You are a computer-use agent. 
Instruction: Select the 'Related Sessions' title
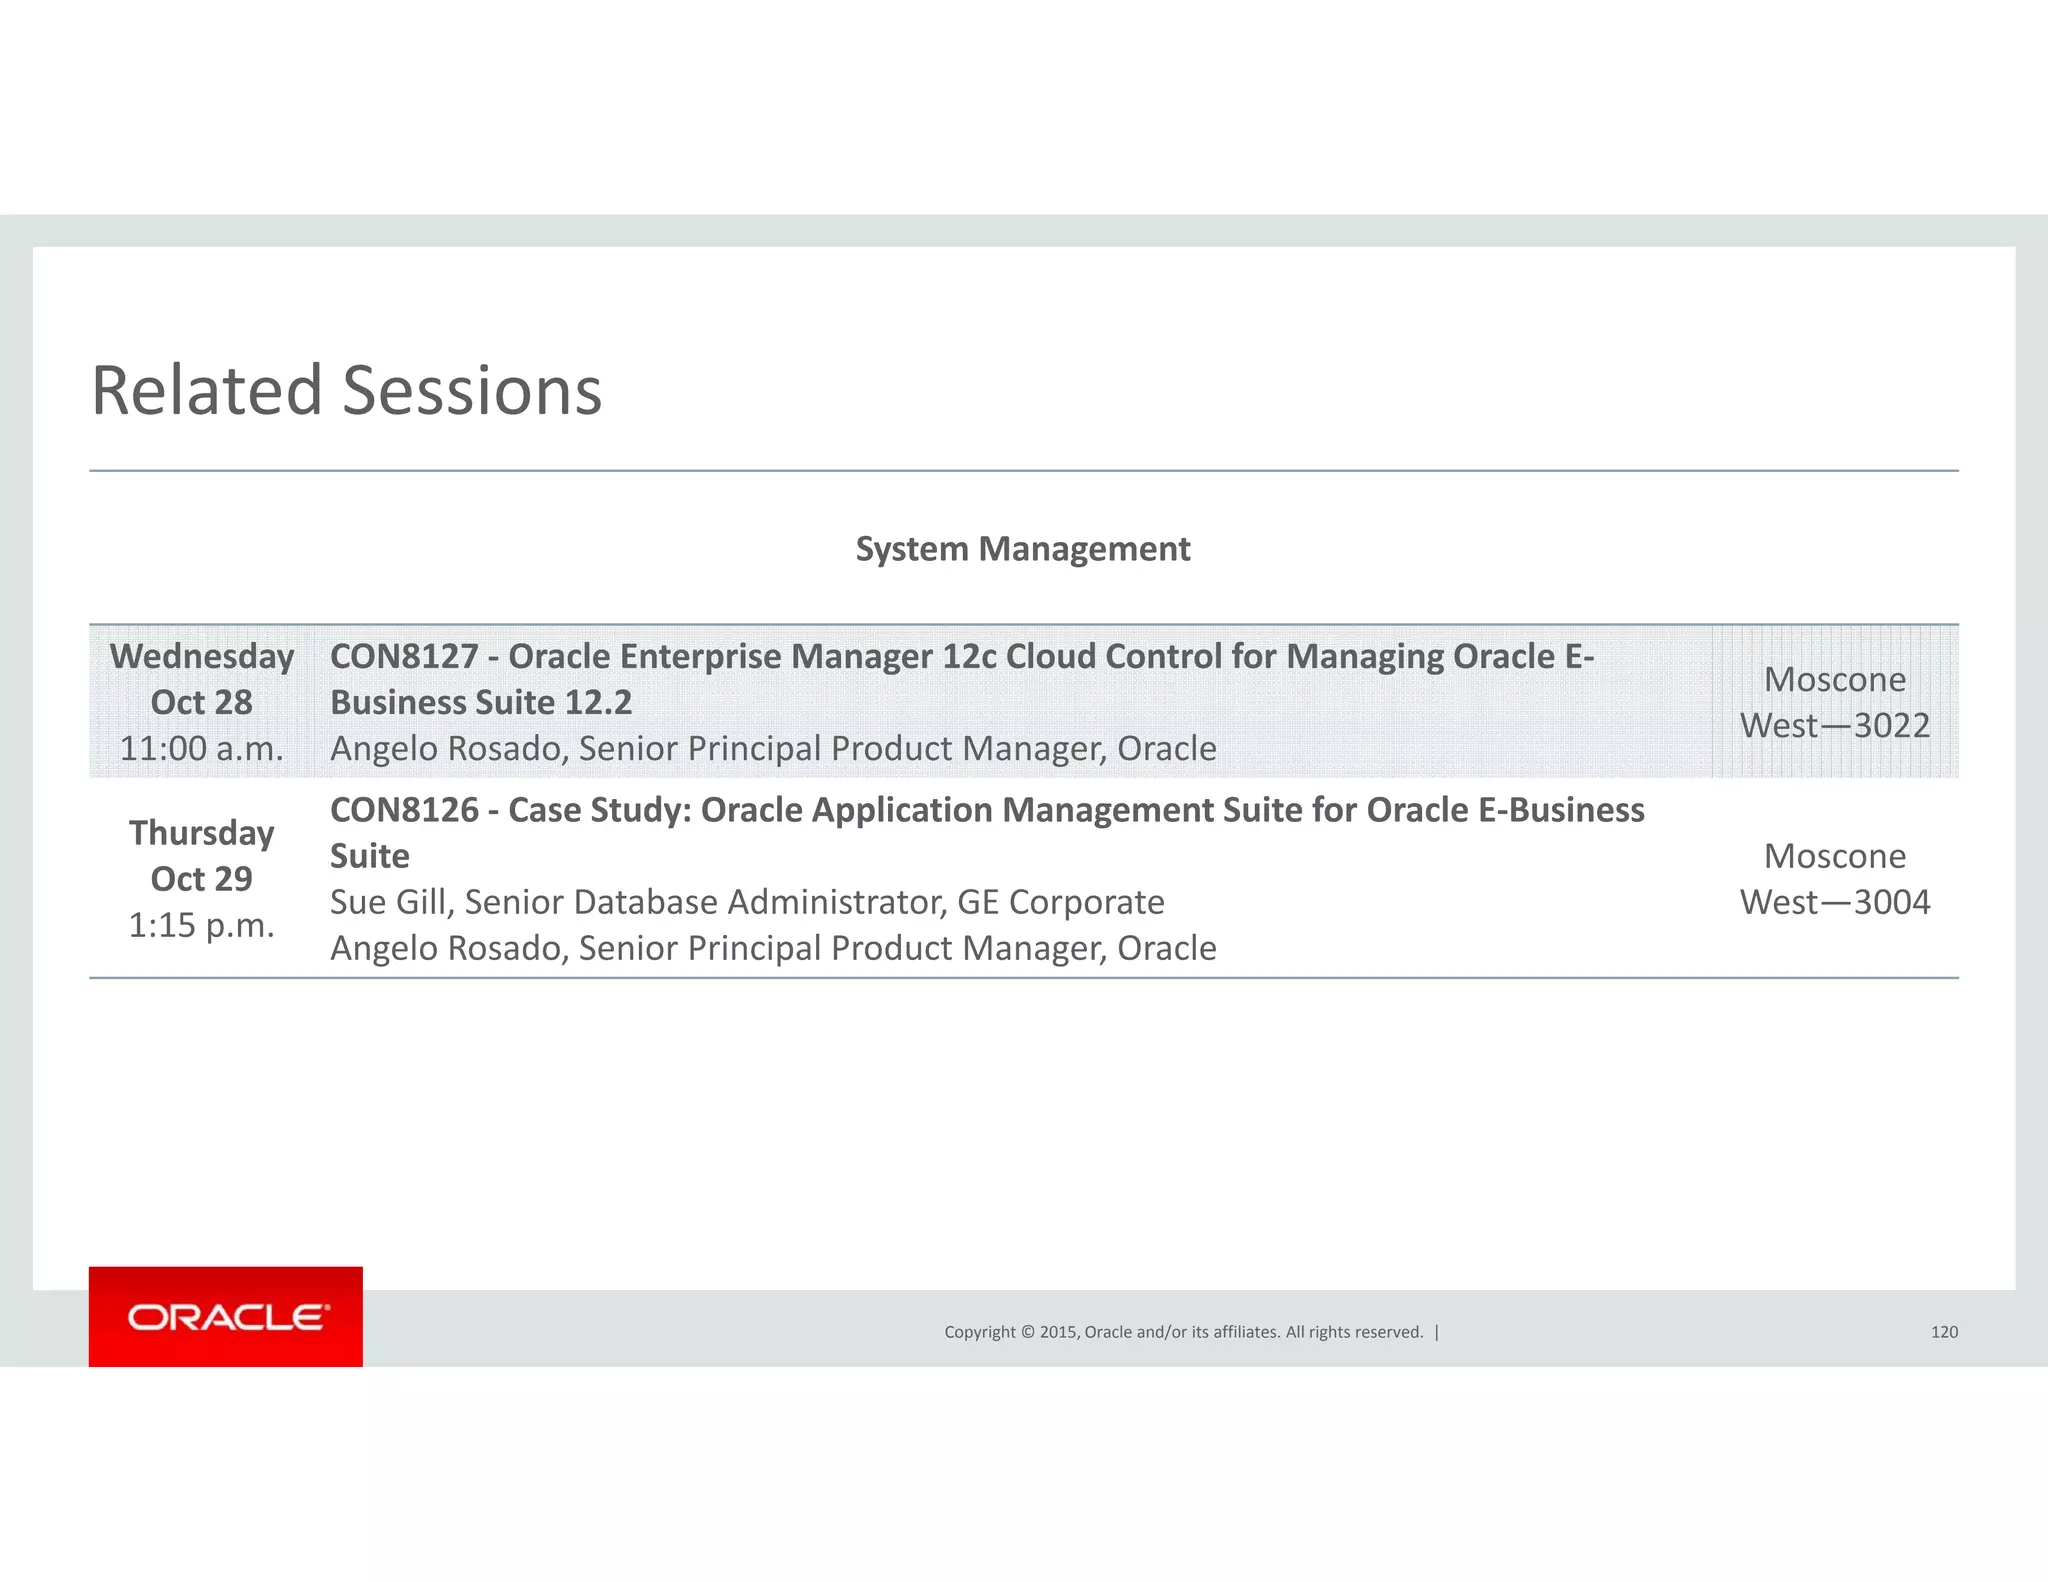347,390
